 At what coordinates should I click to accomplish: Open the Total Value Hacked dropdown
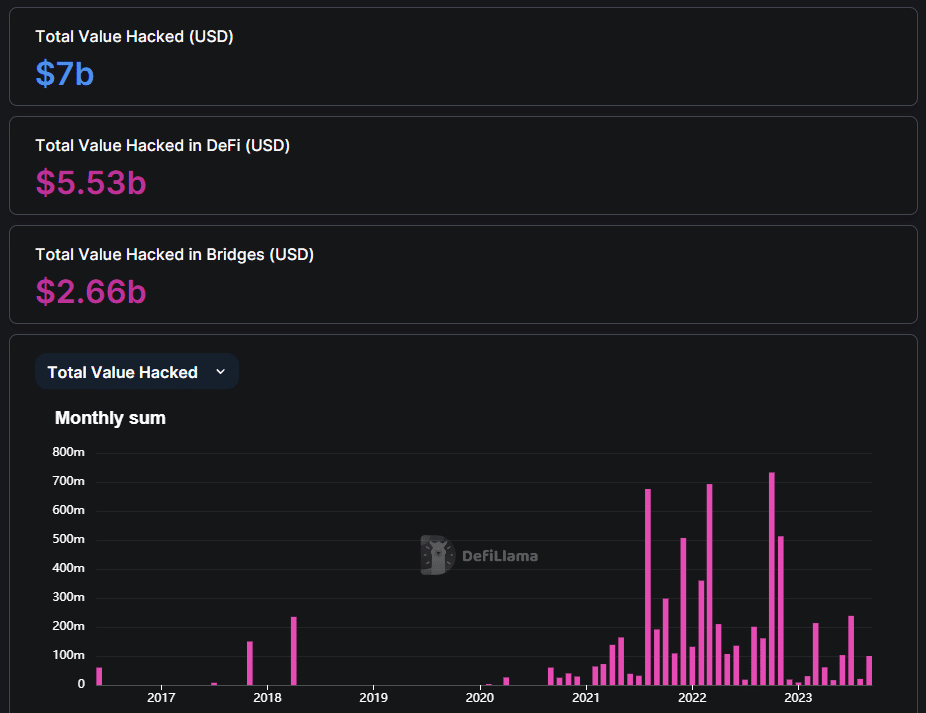tap(137, 372)
